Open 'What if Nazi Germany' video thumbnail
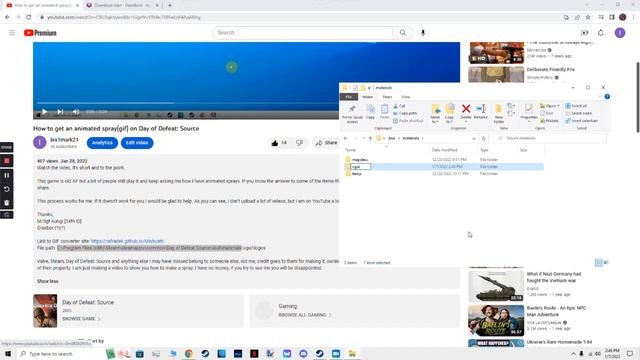The image size is (640, 360). tap(496, 286)
